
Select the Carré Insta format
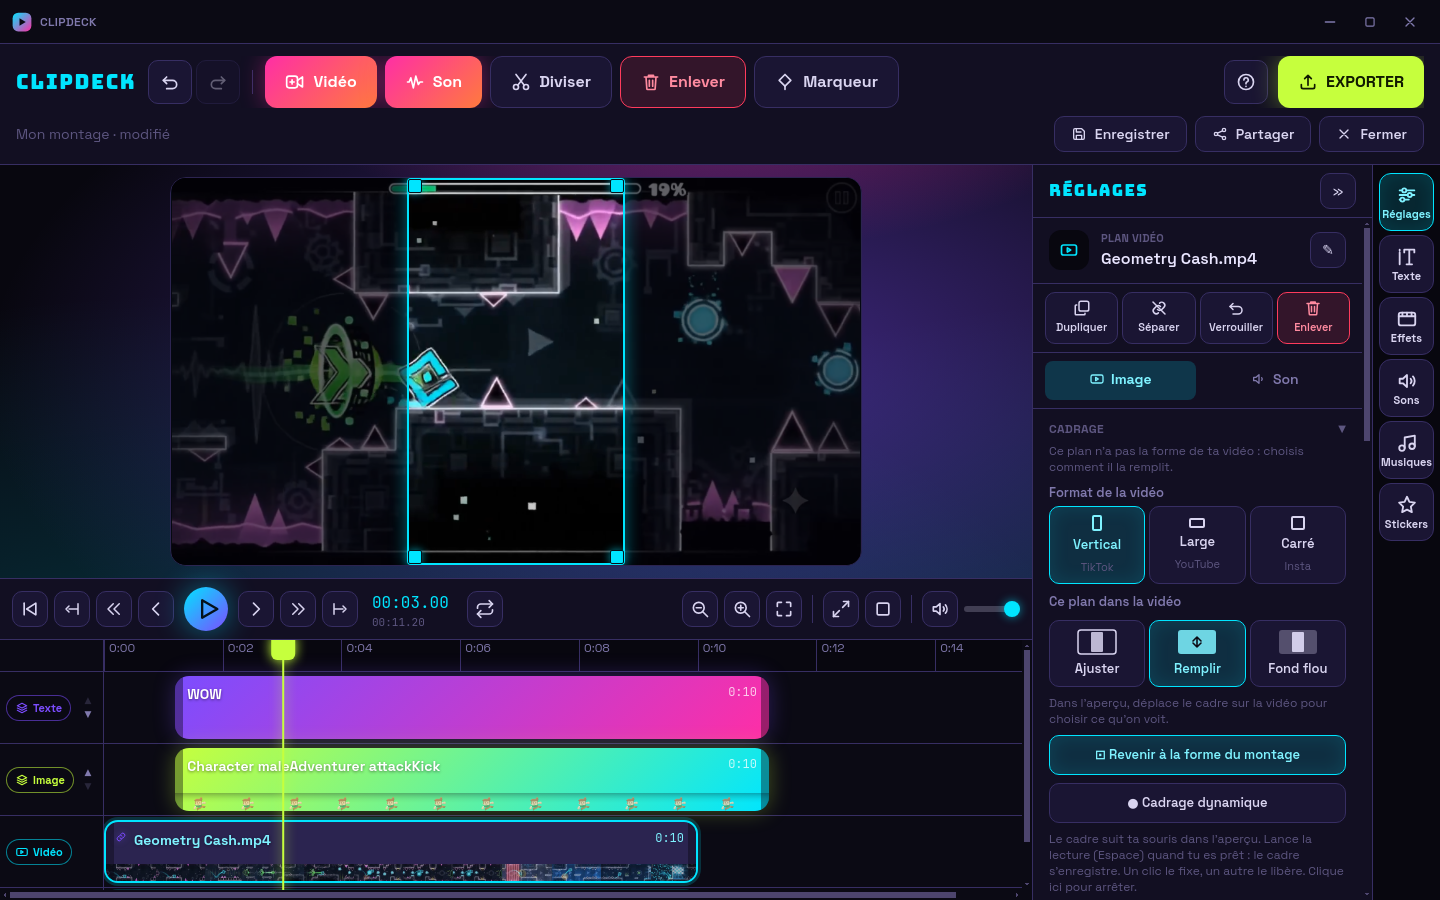click(1298, 545)
